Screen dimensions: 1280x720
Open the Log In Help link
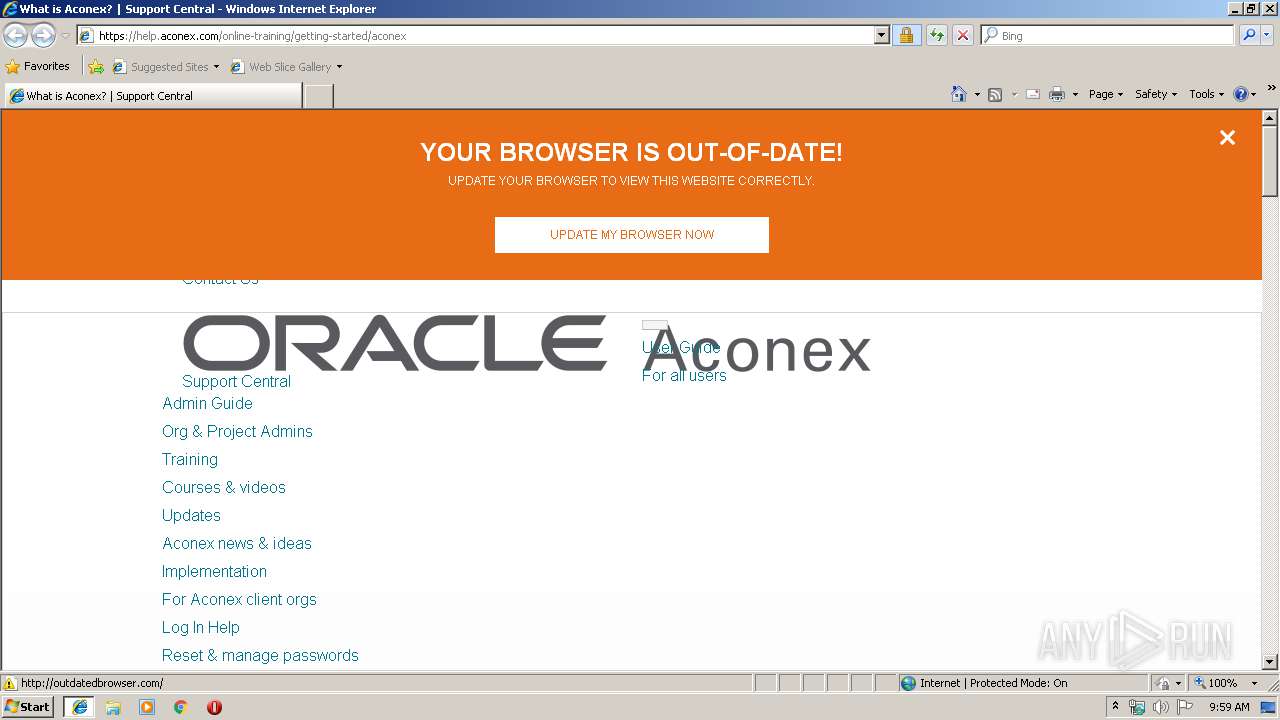(x=201, y=627)
